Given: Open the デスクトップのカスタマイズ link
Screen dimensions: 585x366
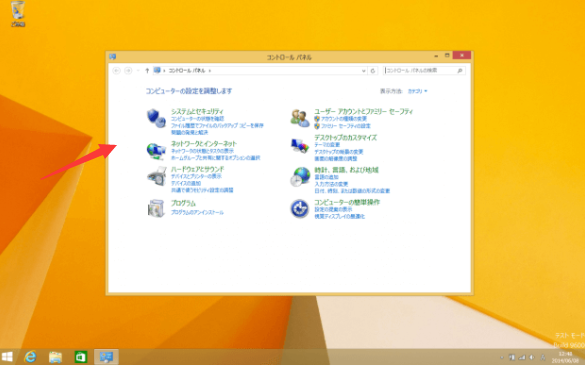Looking at the screenshot, I should coord(345,138).
